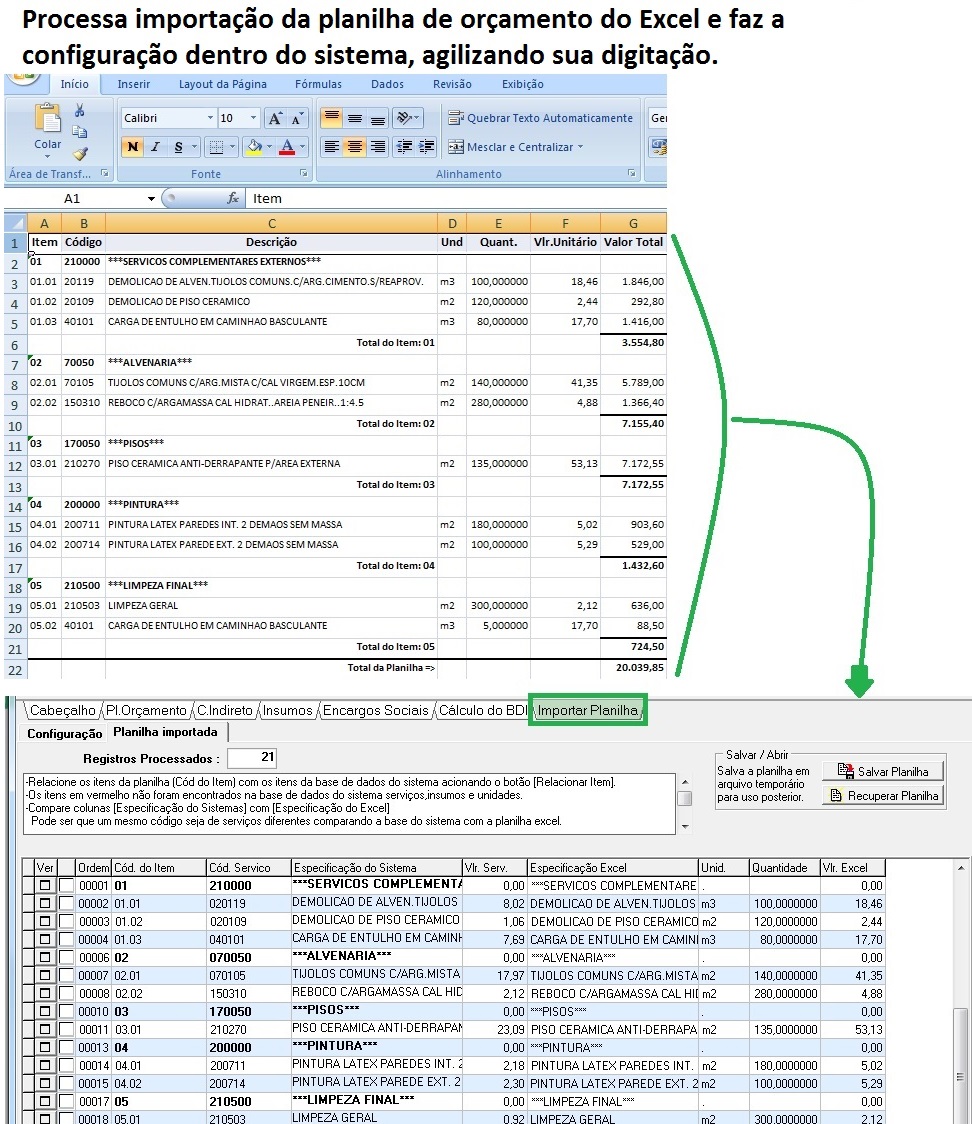Check the Ver checkbox for row 00007

tap(44, 975)
